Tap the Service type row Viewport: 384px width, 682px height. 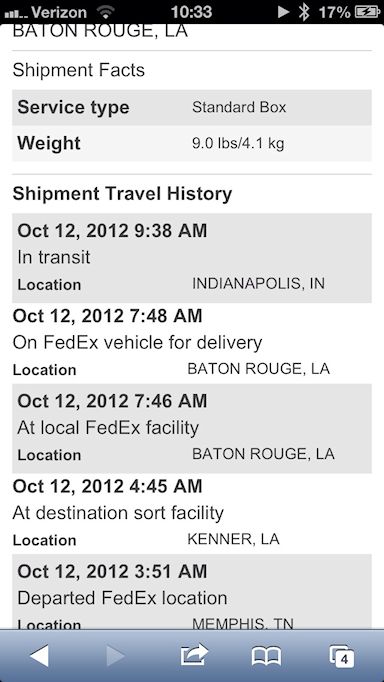click(192, 107)
